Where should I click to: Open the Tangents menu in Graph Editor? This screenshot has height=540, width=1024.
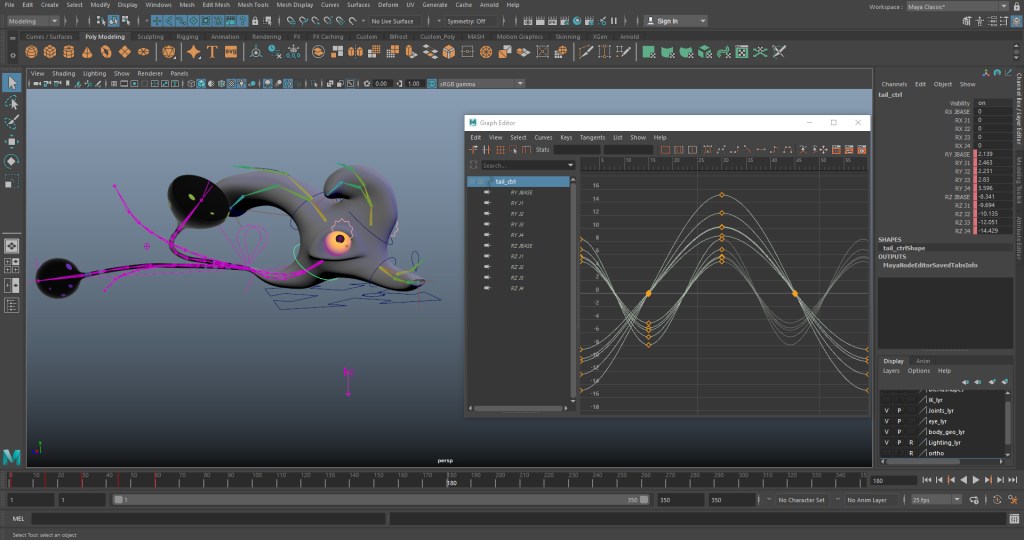tap(592, 137)
